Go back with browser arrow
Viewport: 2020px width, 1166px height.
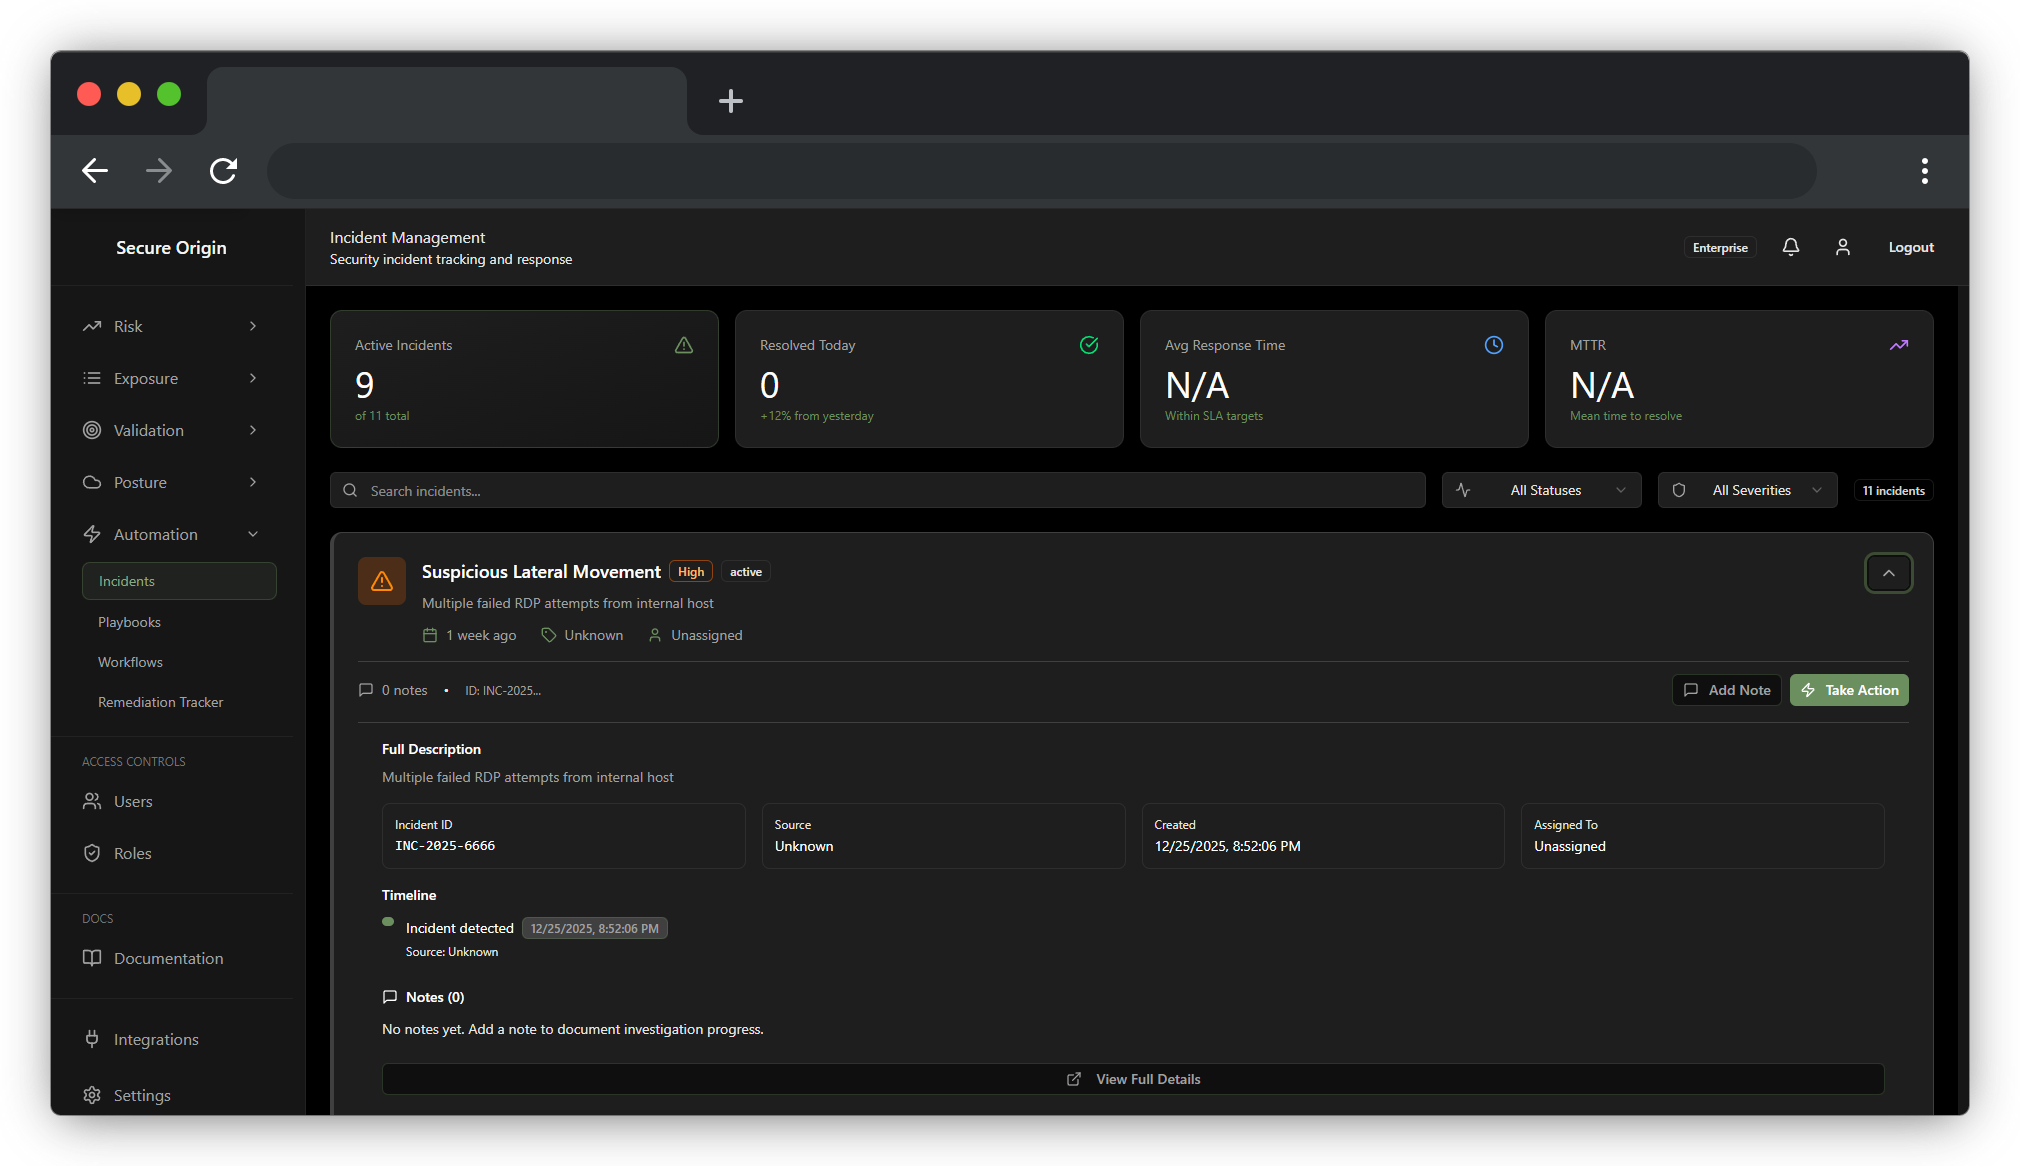[95, 171]
